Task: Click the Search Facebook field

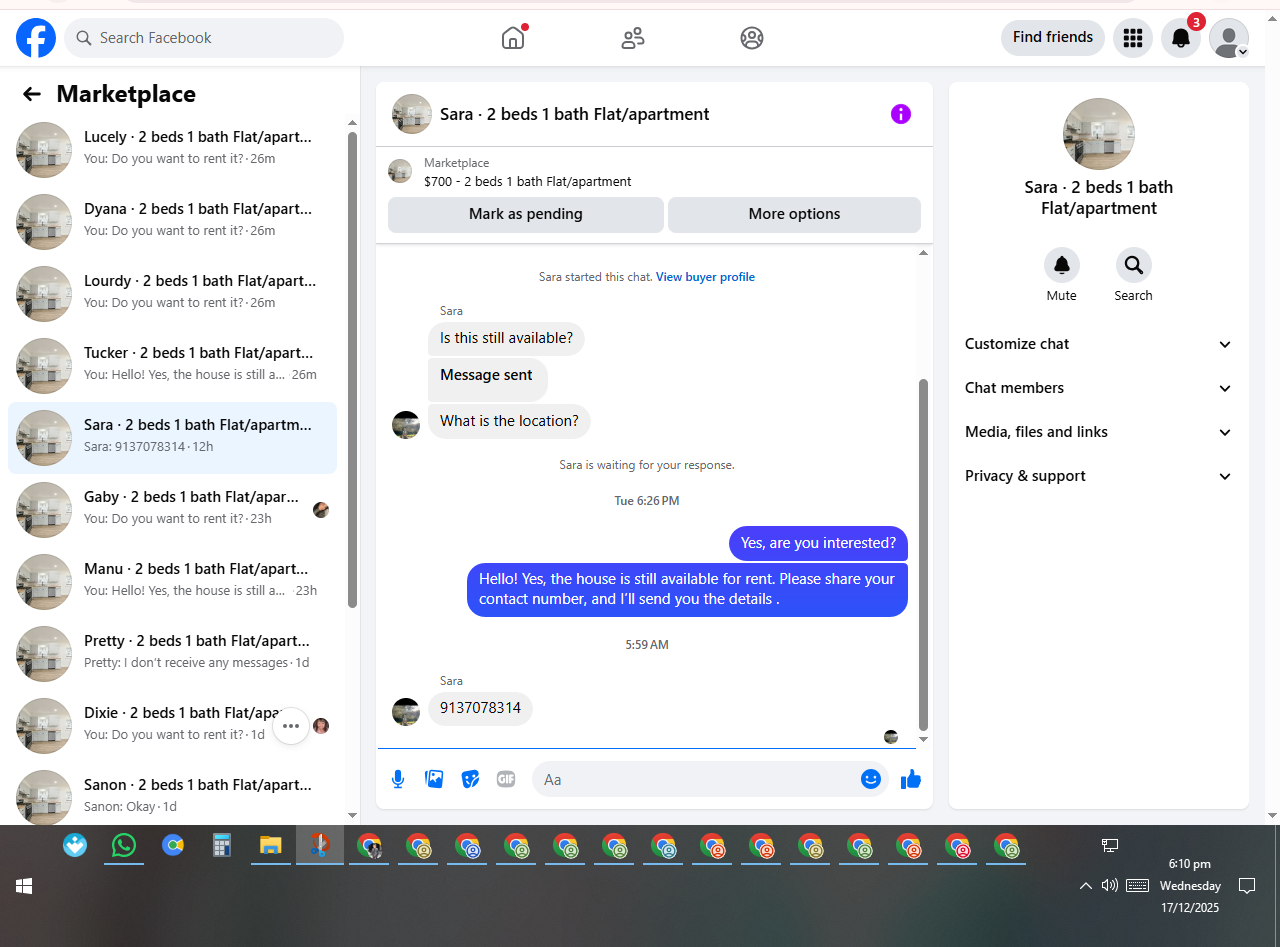Action: pos(204,38)
